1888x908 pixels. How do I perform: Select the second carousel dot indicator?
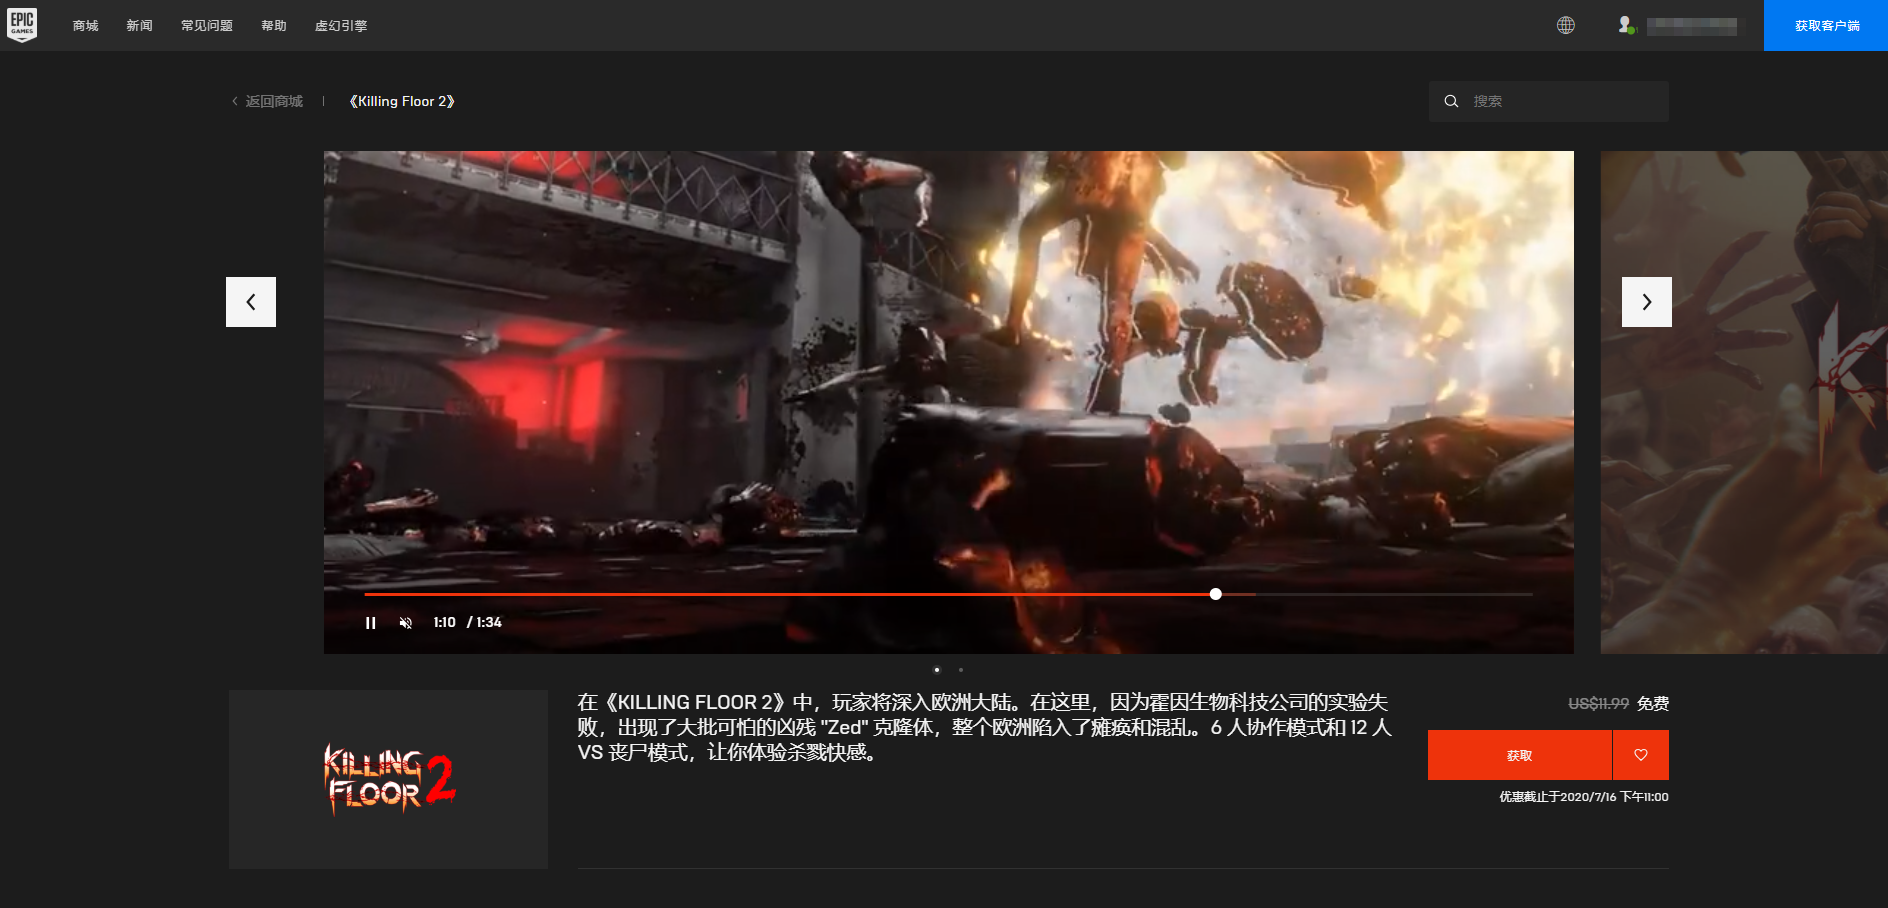pos(961,670)
